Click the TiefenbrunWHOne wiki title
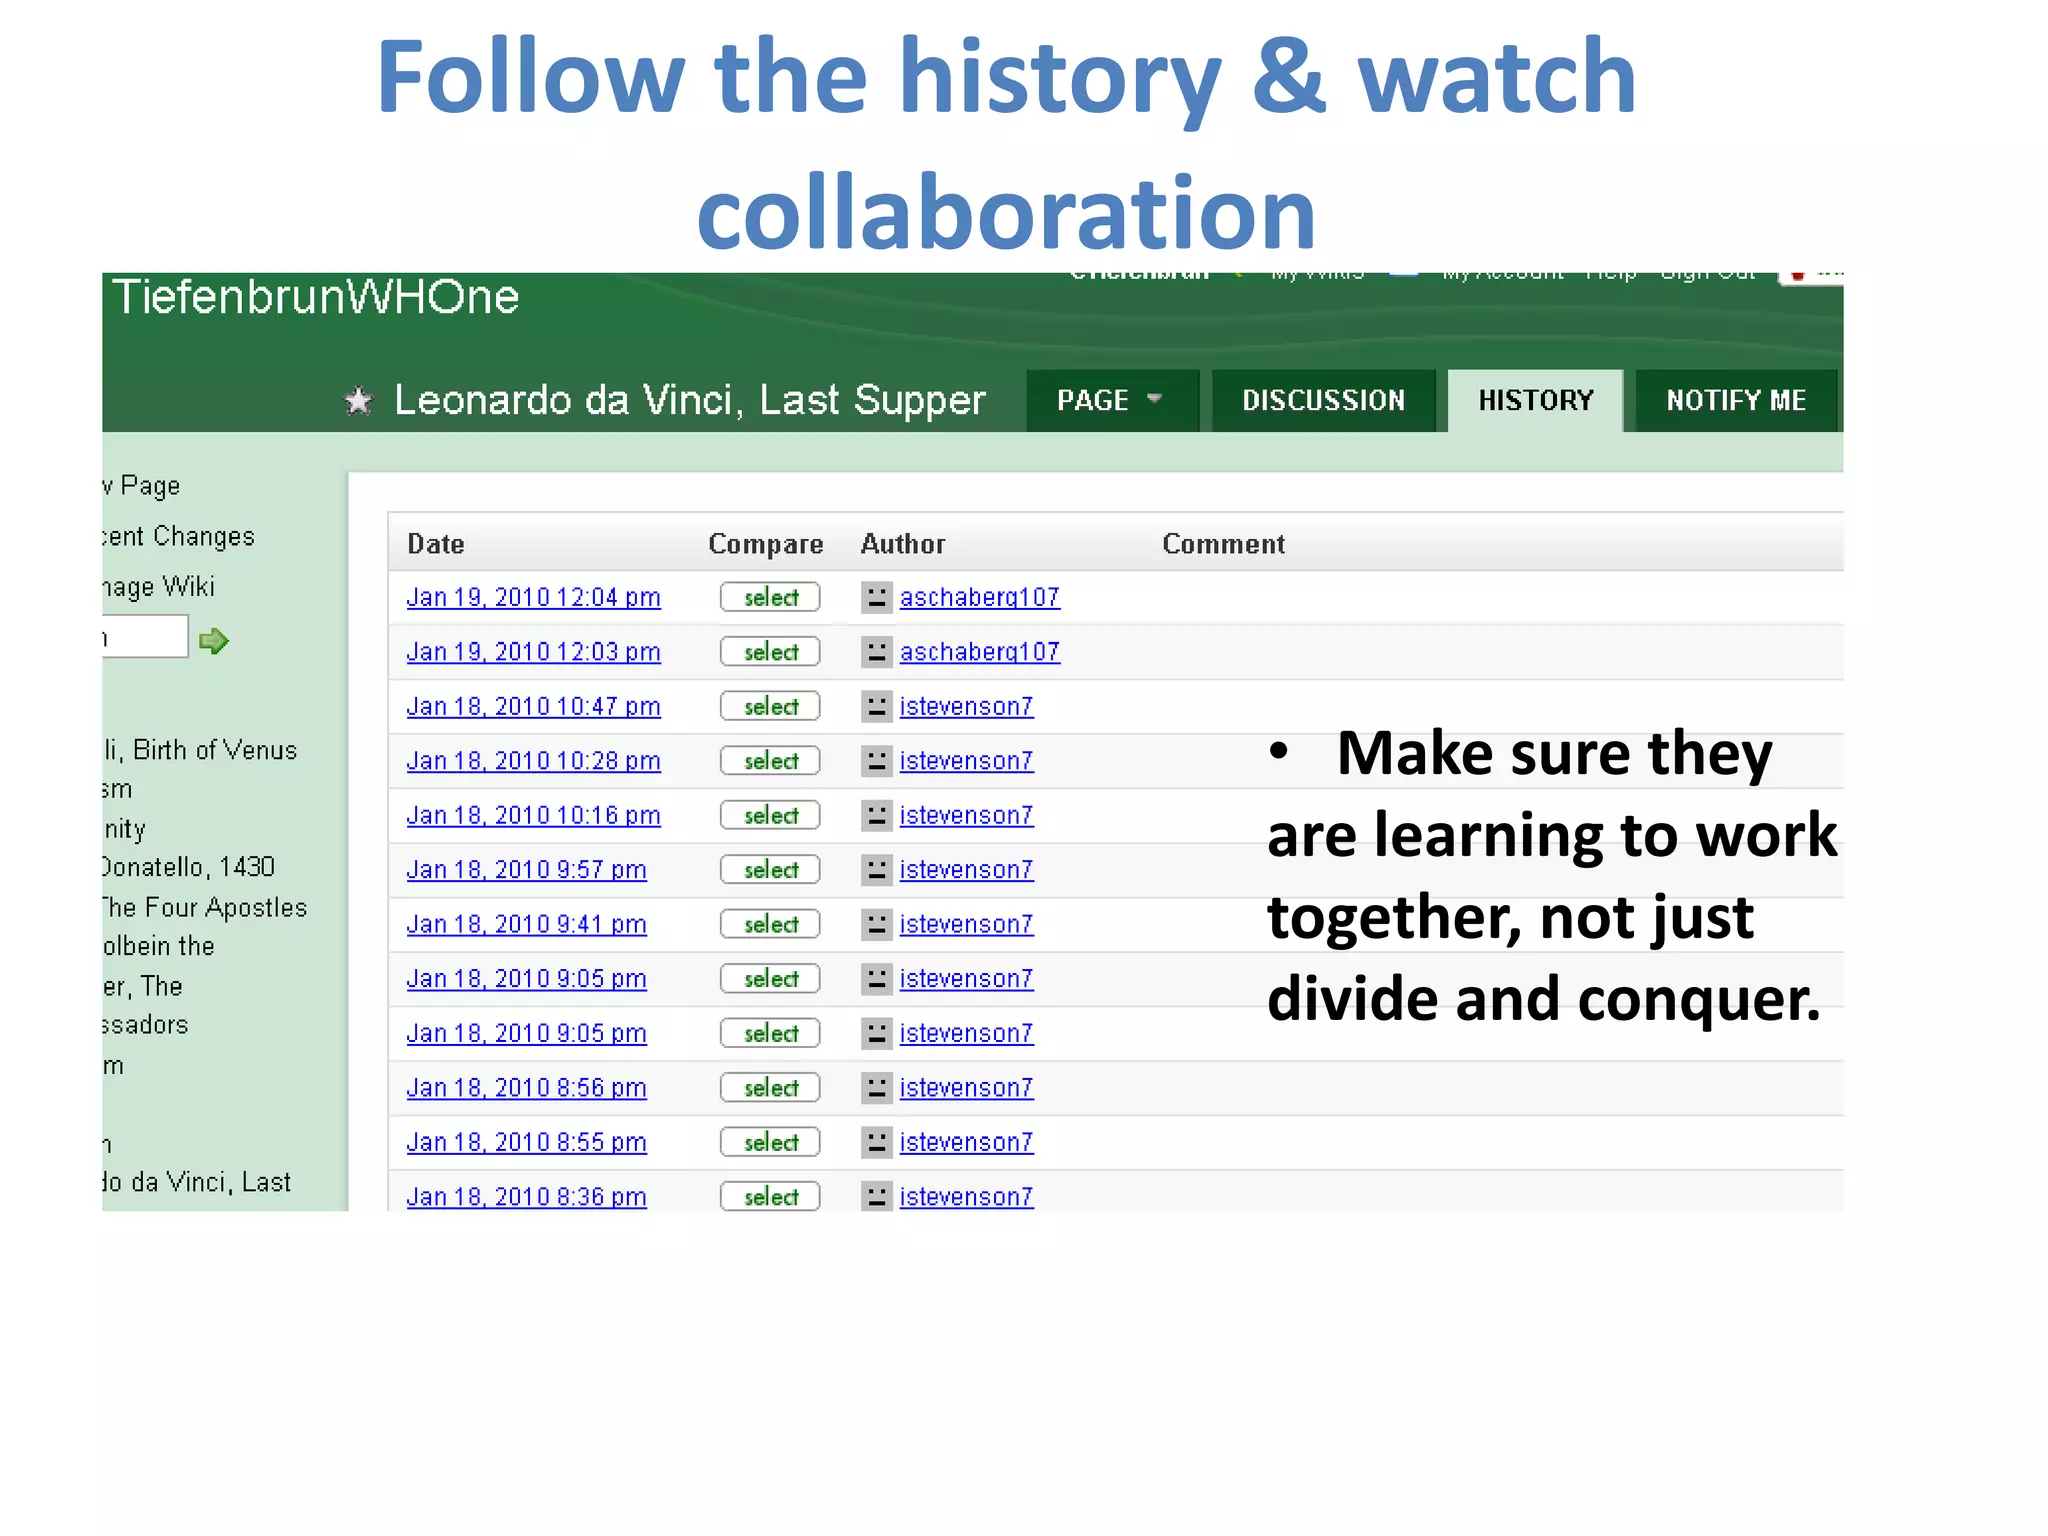The image size is (2048, 1536). tap(315, 297)
